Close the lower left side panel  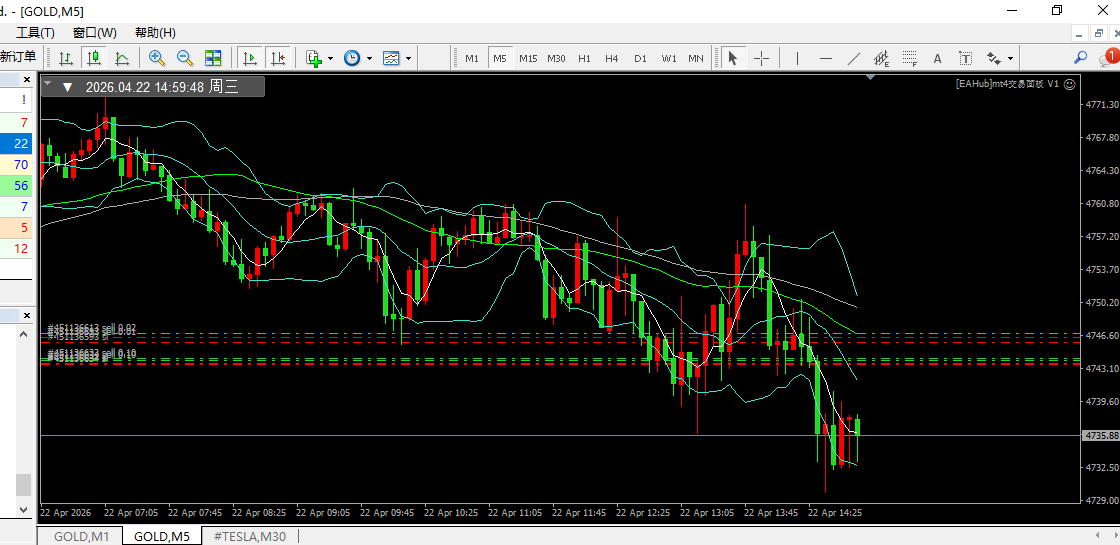(27, 315)
